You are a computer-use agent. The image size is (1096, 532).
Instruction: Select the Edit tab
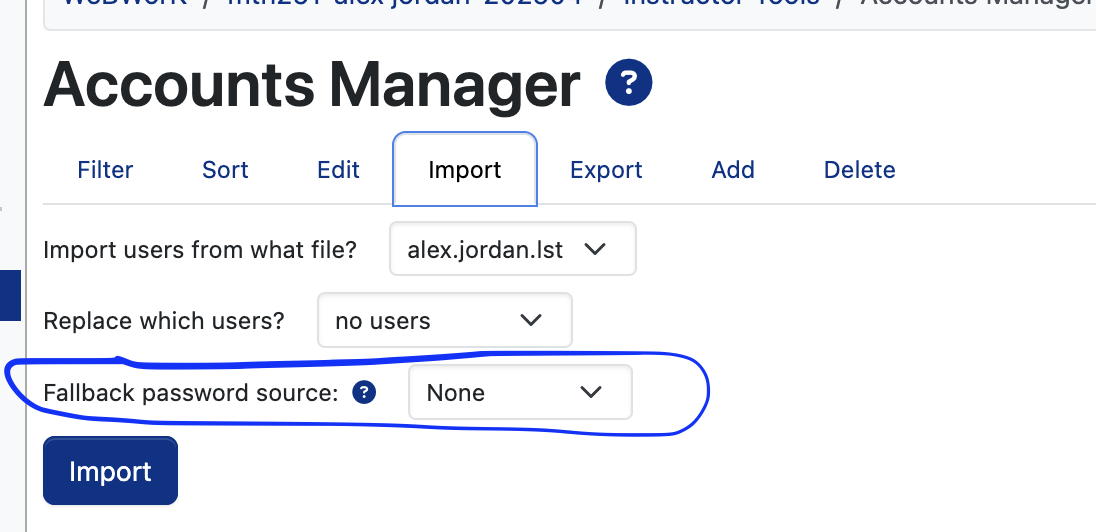pyautogui.click(x=338, y=170)
